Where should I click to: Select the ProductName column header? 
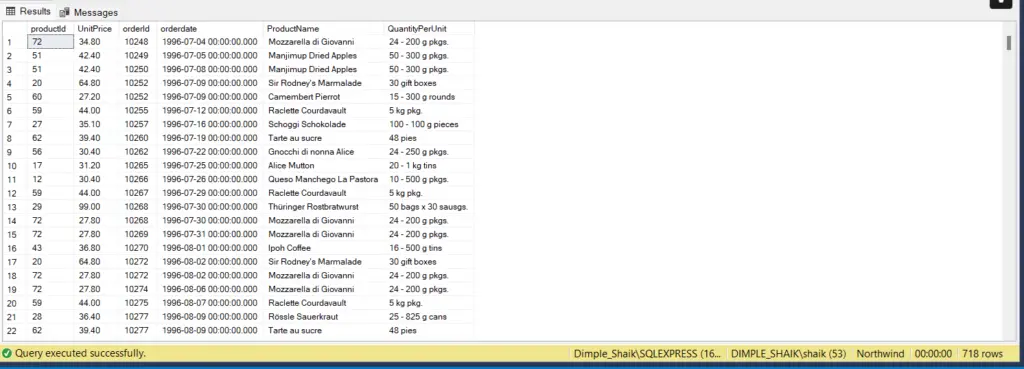click(x=323, y=29)
